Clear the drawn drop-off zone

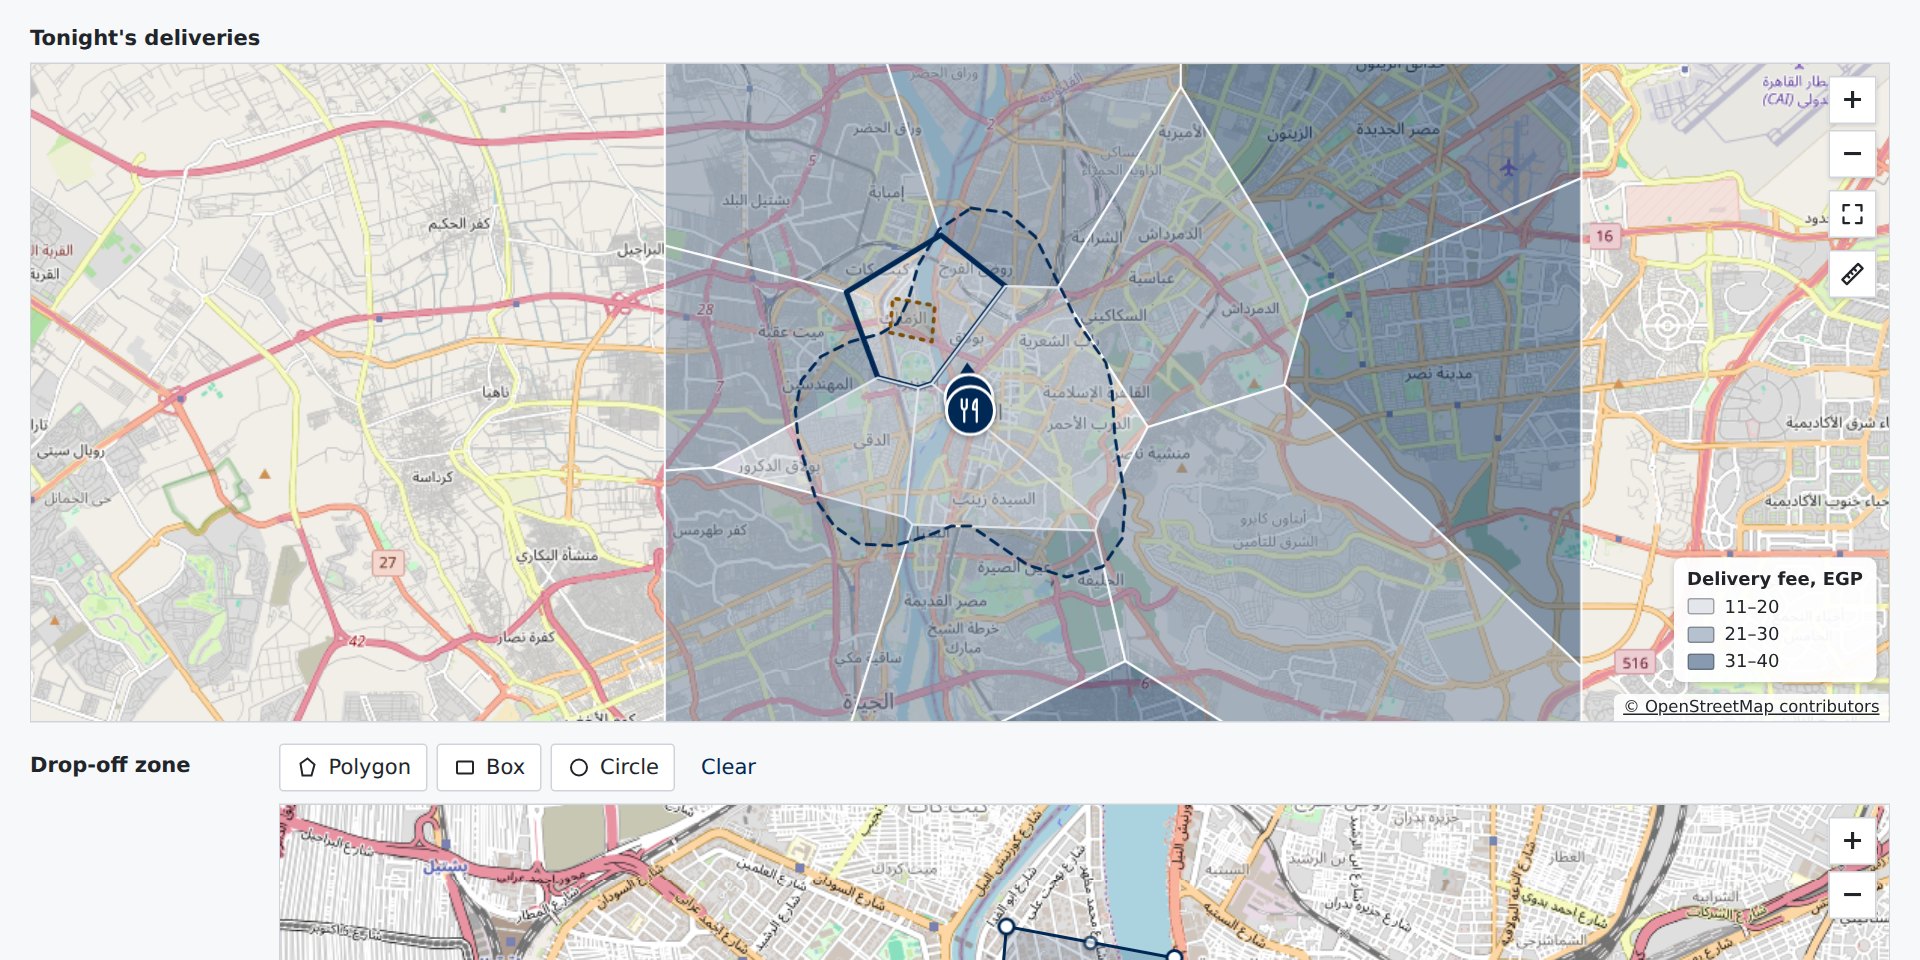point(728,767)
